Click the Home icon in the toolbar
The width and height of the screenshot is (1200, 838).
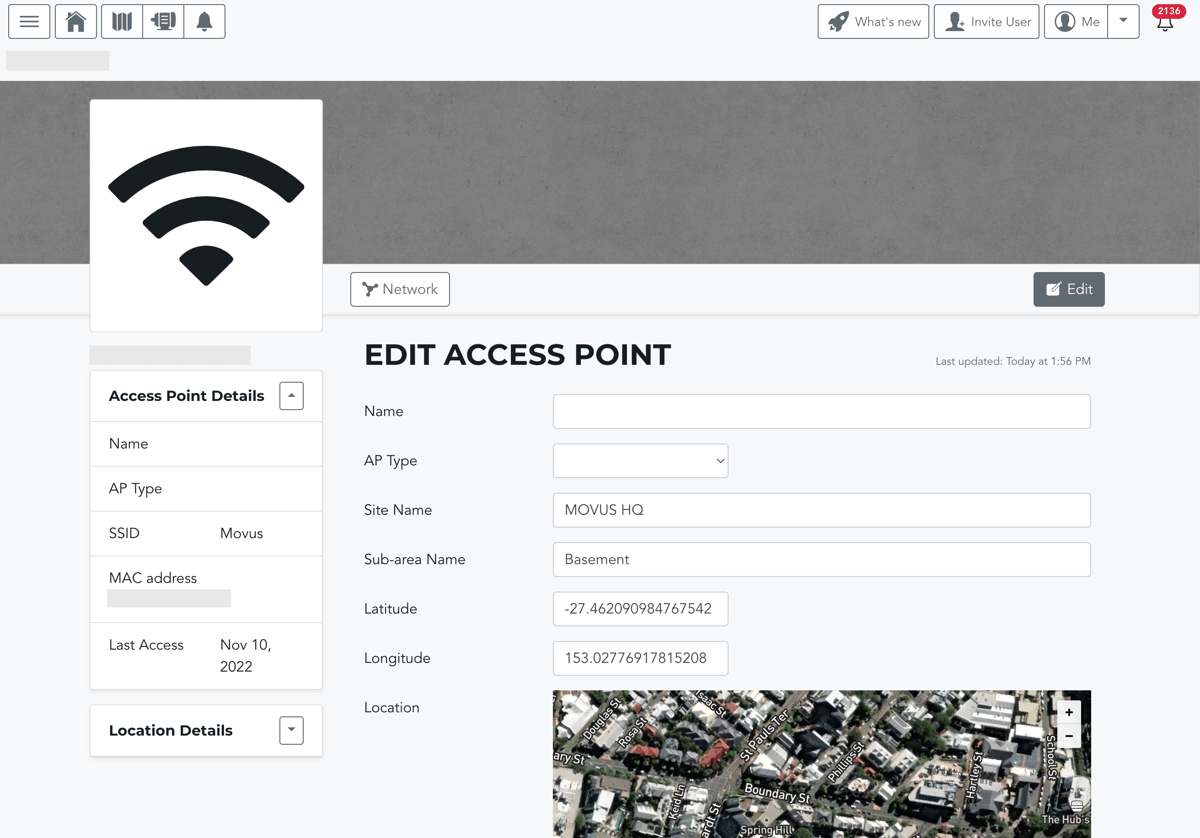pyautogui.click(x=75, y=21)
